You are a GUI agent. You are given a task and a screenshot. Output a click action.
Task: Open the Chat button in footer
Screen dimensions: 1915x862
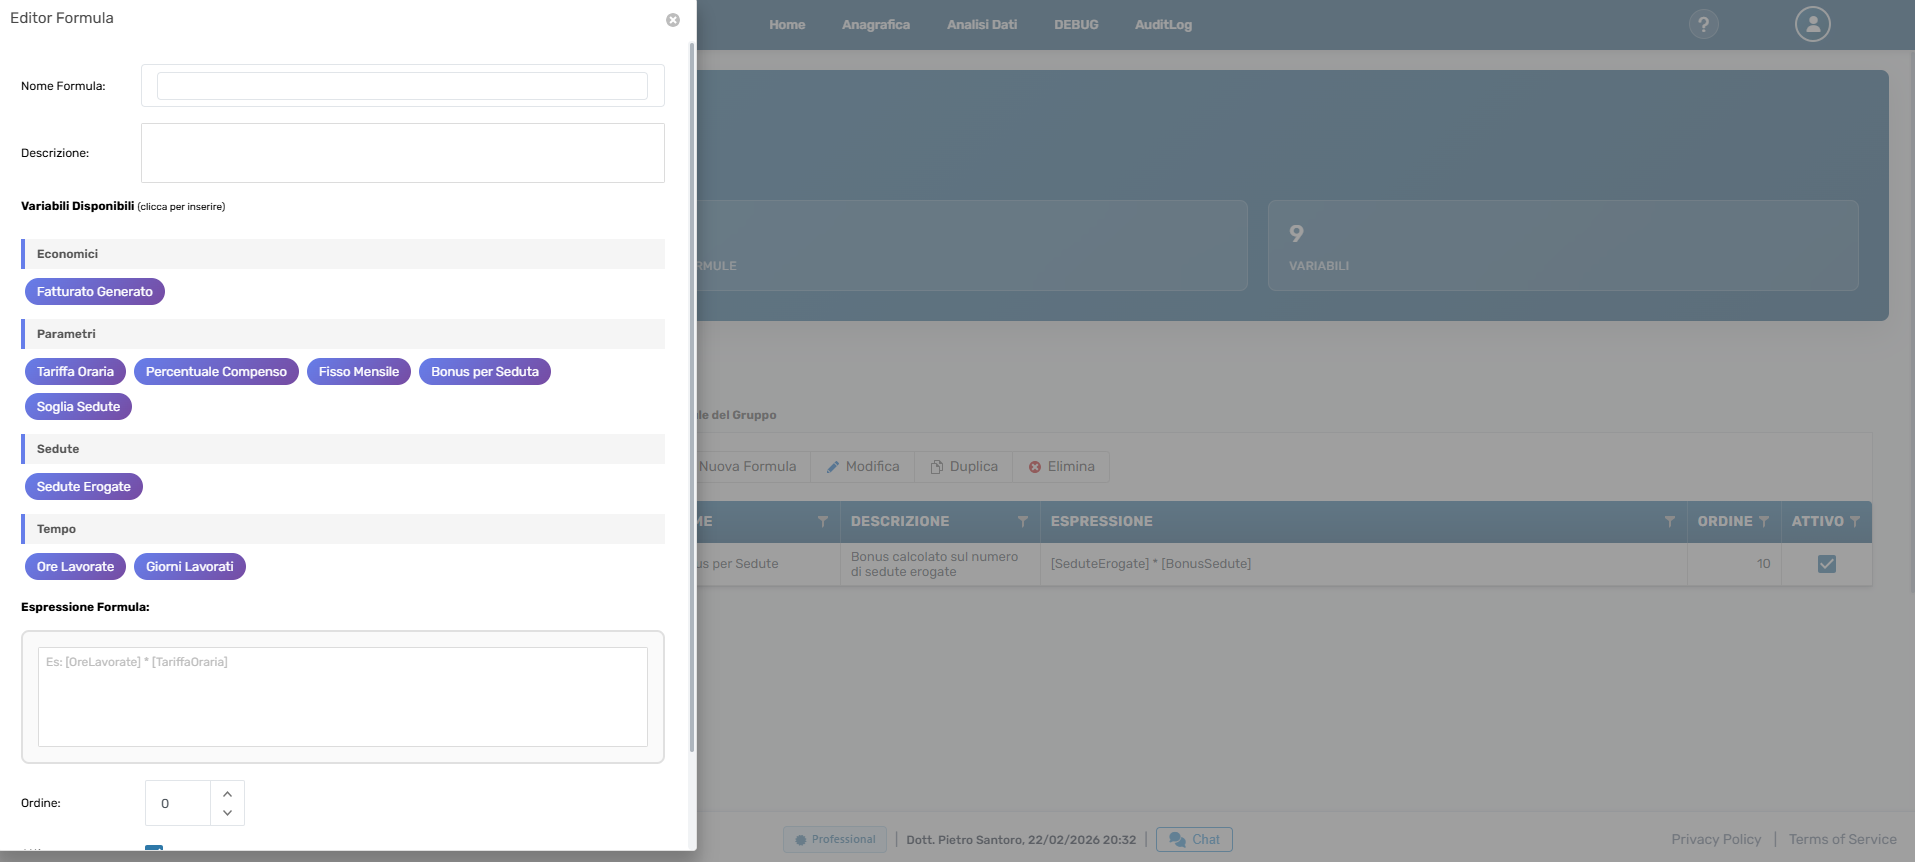coord(1194,840)
